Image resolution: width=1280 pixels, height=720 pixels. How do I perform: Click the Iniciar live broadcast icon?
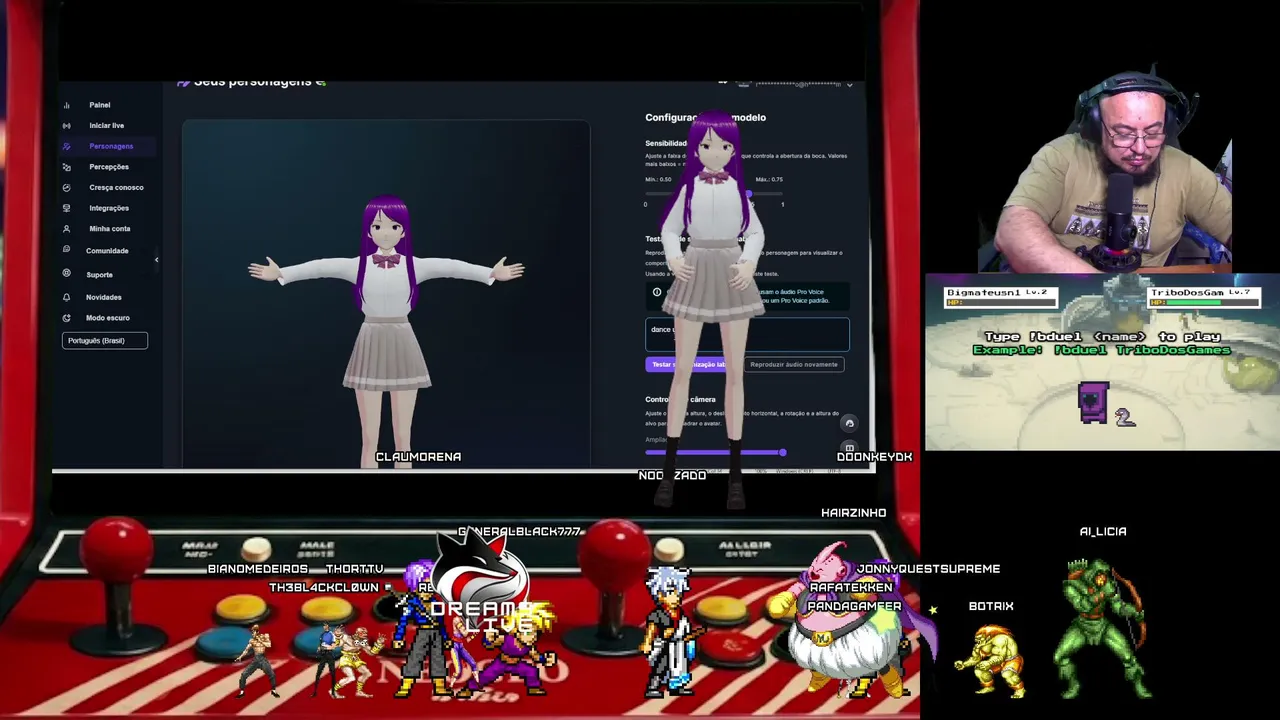[x=66, y=126]
